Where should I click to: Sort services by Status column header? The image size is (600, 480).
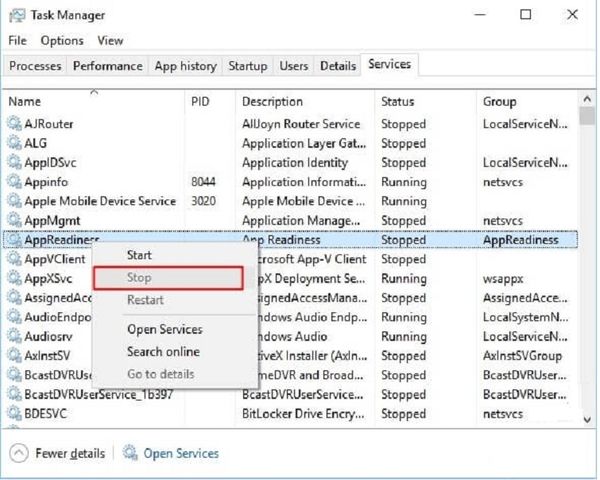click(x=397, y=102)
